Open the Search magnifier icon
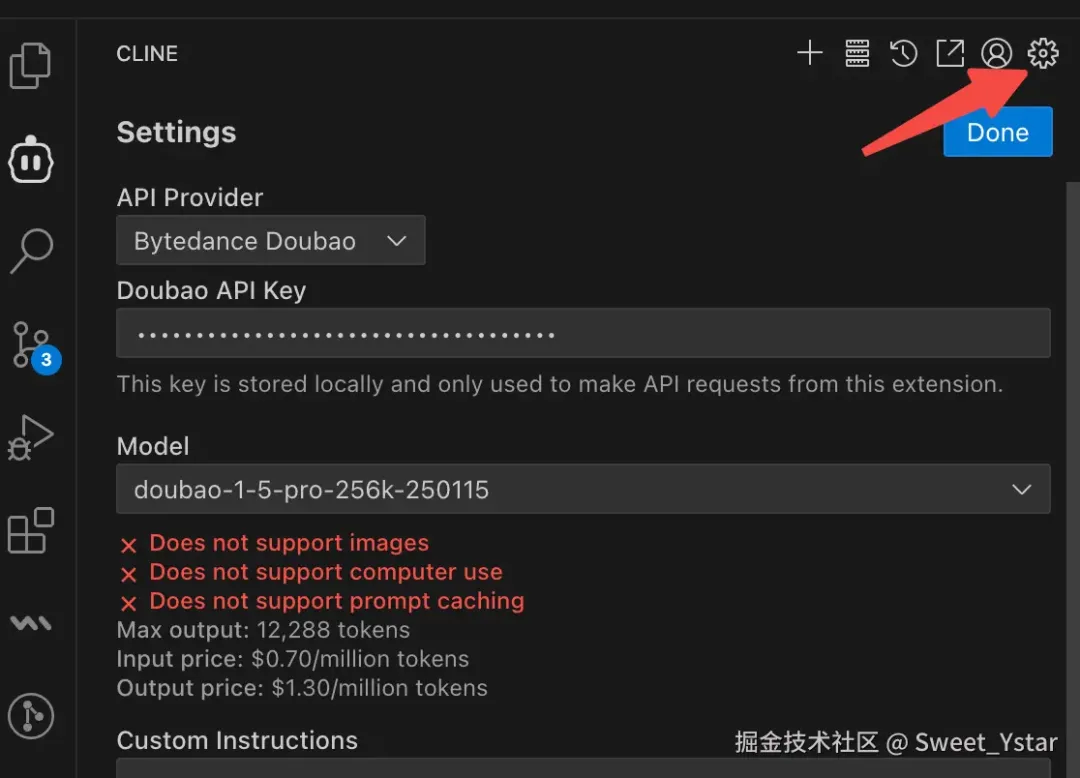The width and height of the screenshot is (1080, 778). [x=31, y=250]
